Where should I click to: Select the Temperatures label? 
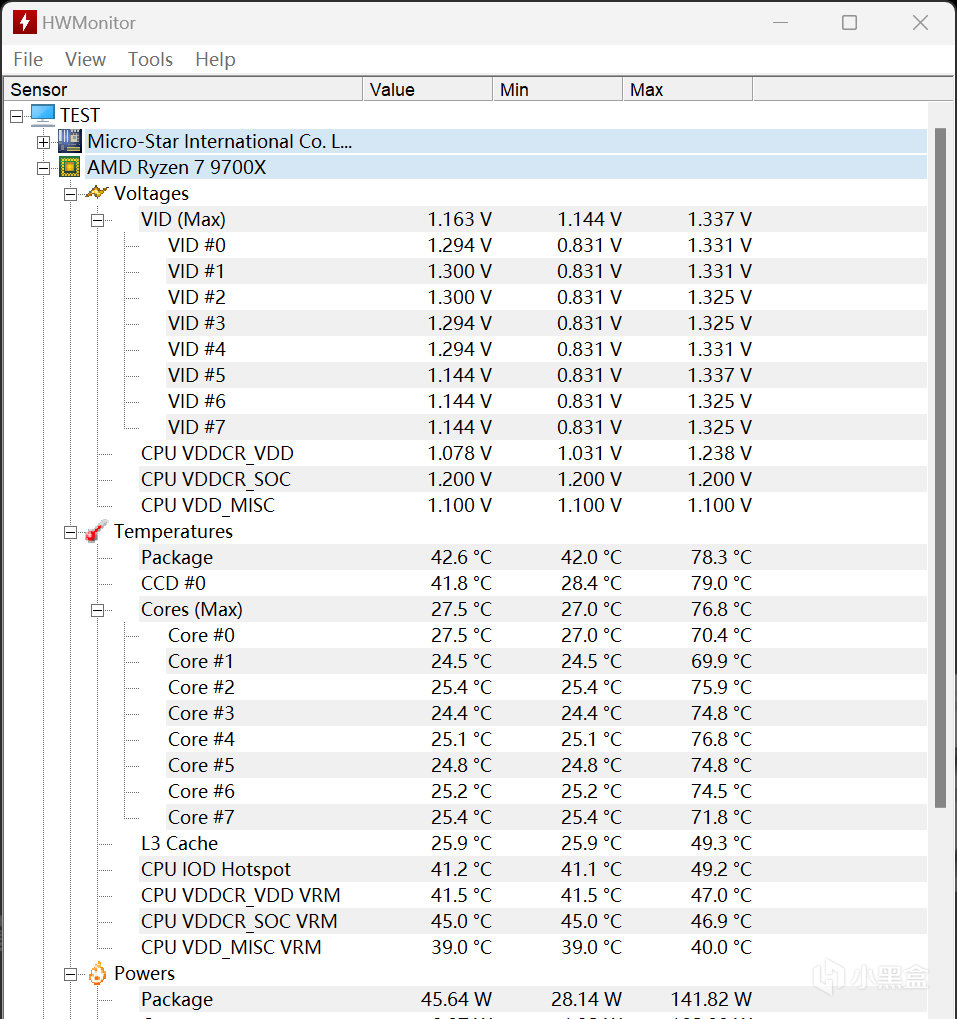coord(173,531)
